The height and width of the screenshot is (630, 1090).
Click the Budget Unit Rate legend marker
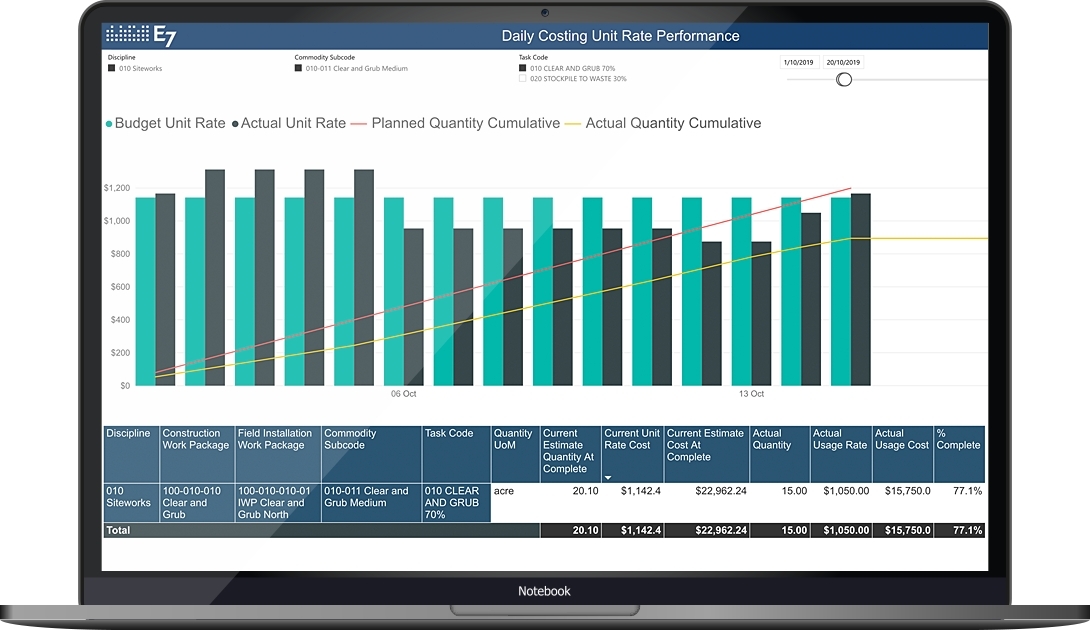(x=109, y=124)
